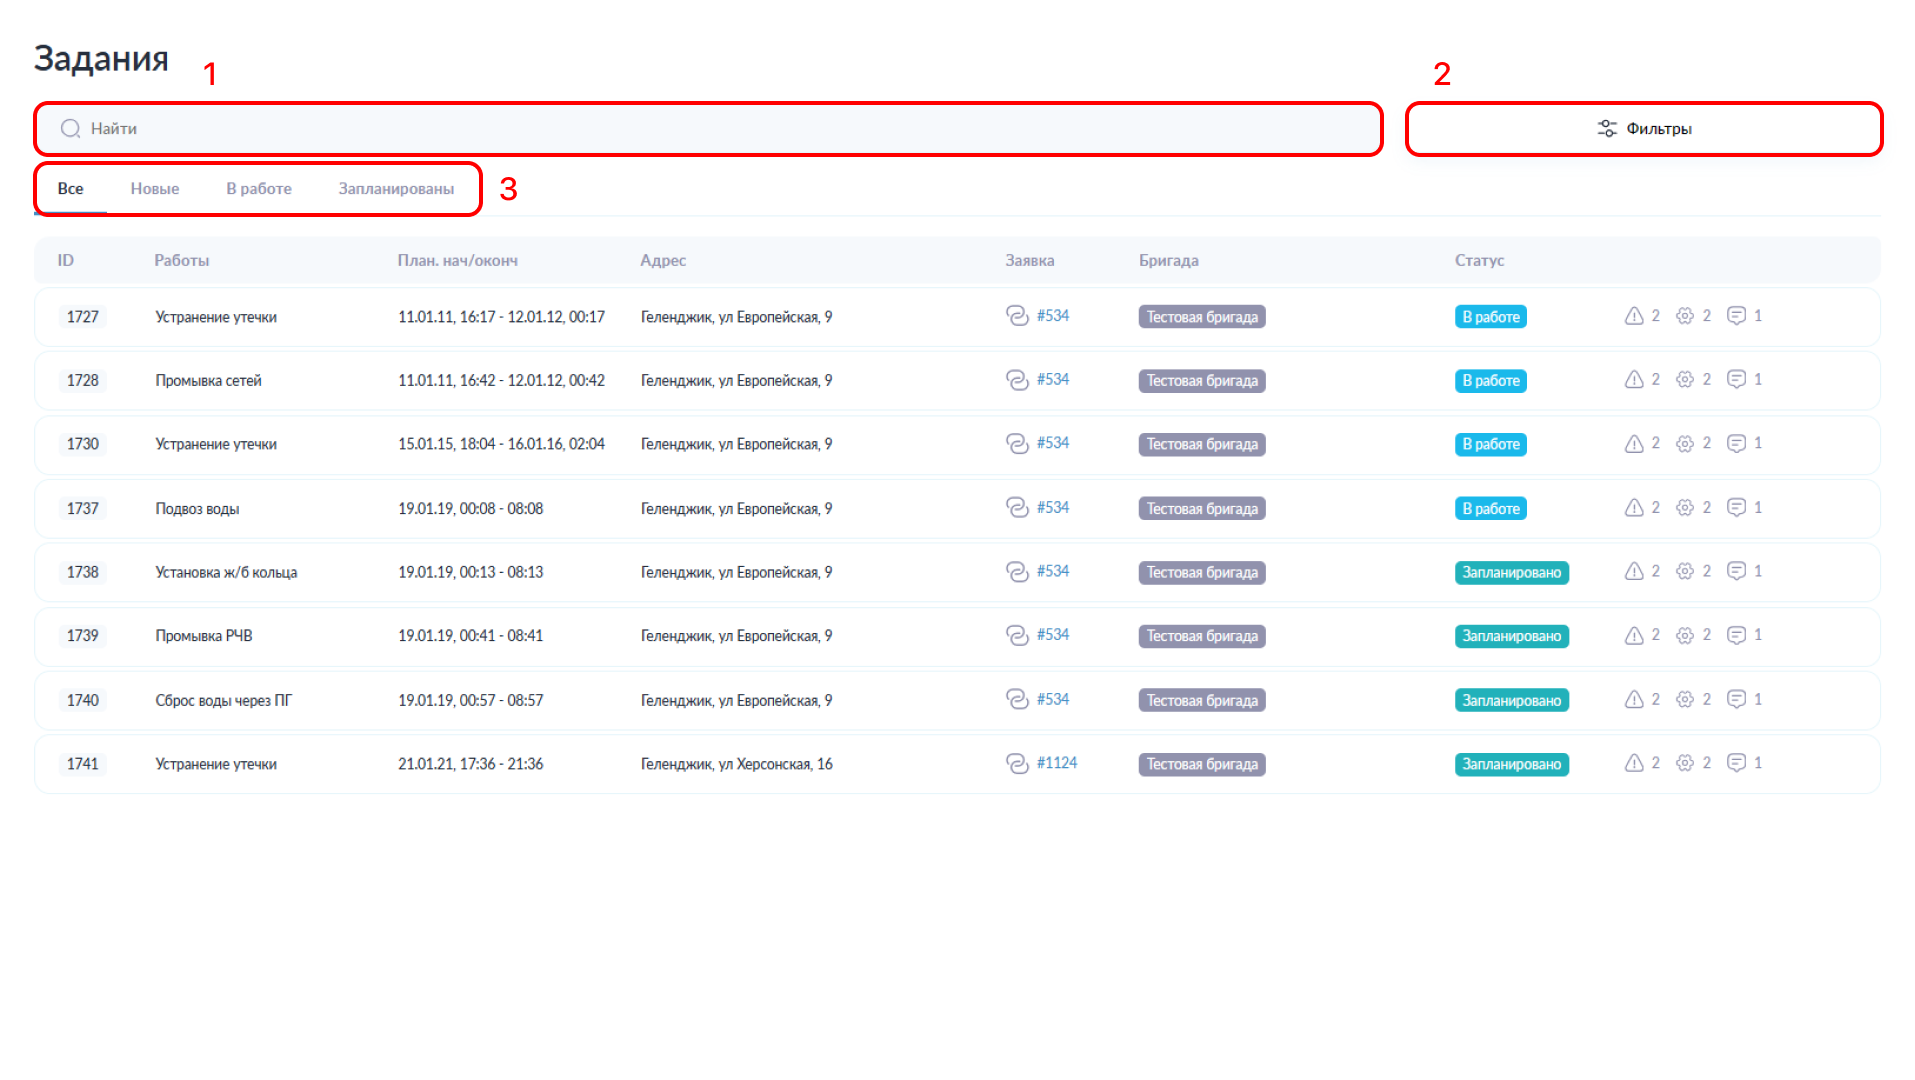The width and height of the screenshot is (1915, 1080).
Task: Click the Запланировано status badge for task 1740
Action: point(1510,701)
